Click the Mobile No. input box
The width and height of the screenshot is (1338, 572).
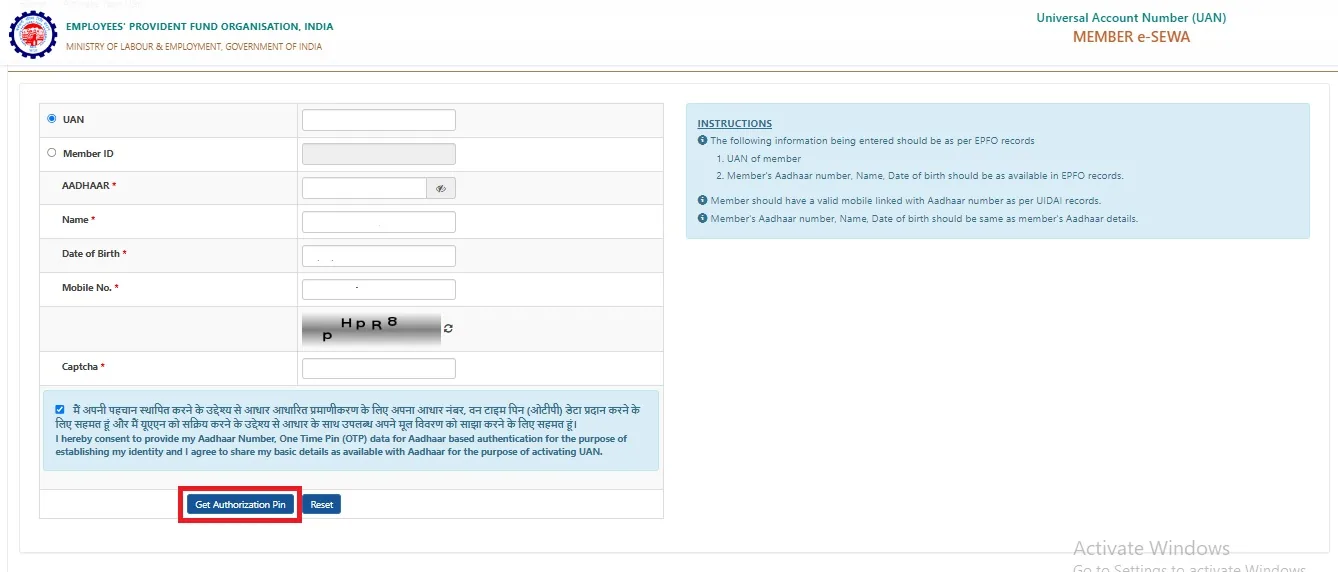pos(379,290)
